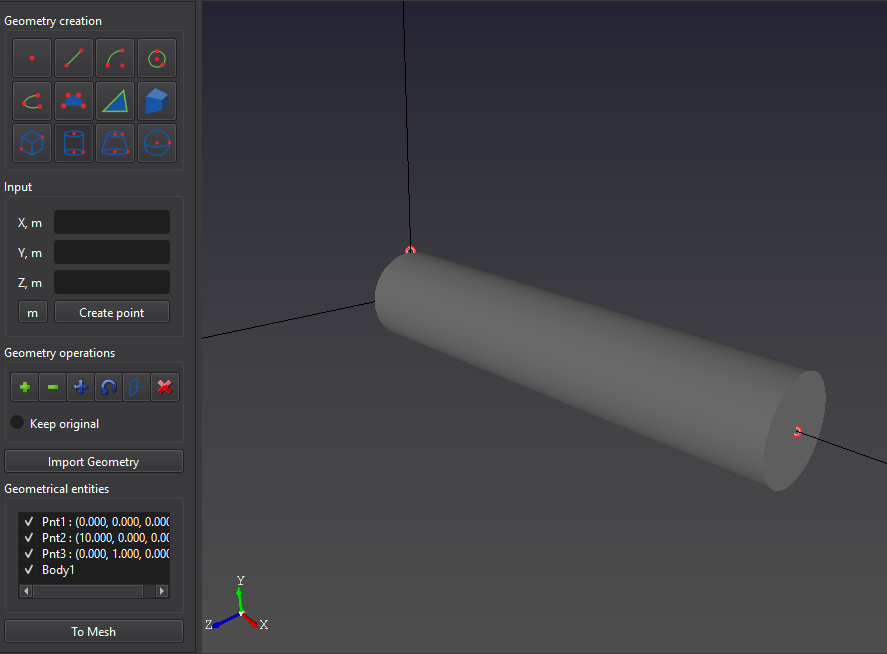Click the entities list right scroll arrow
Viewport: 887px width, 654px height.
[x=162, y=592]
